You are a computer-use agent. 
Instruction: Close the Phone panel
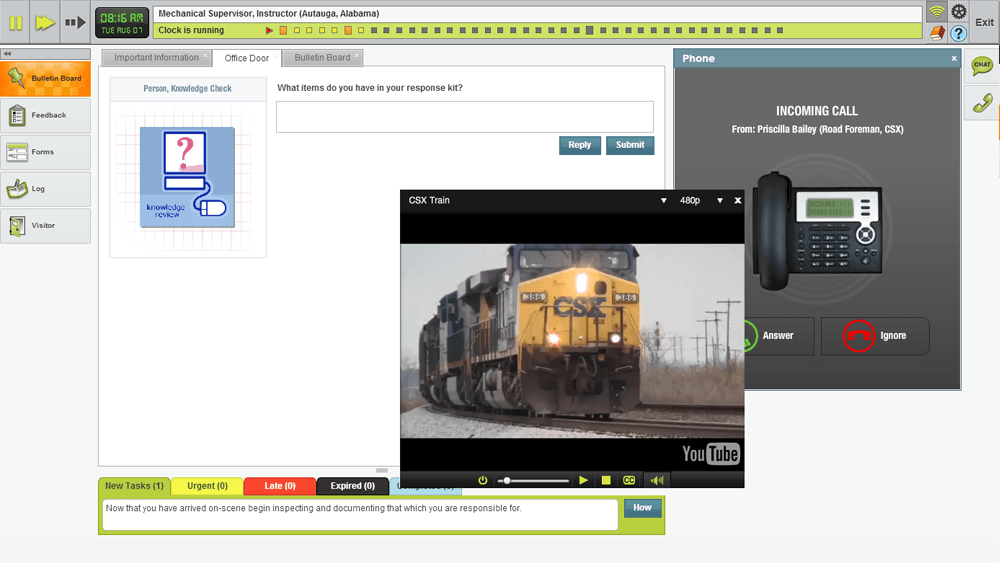pyautogui.click(x=954, y=59)
